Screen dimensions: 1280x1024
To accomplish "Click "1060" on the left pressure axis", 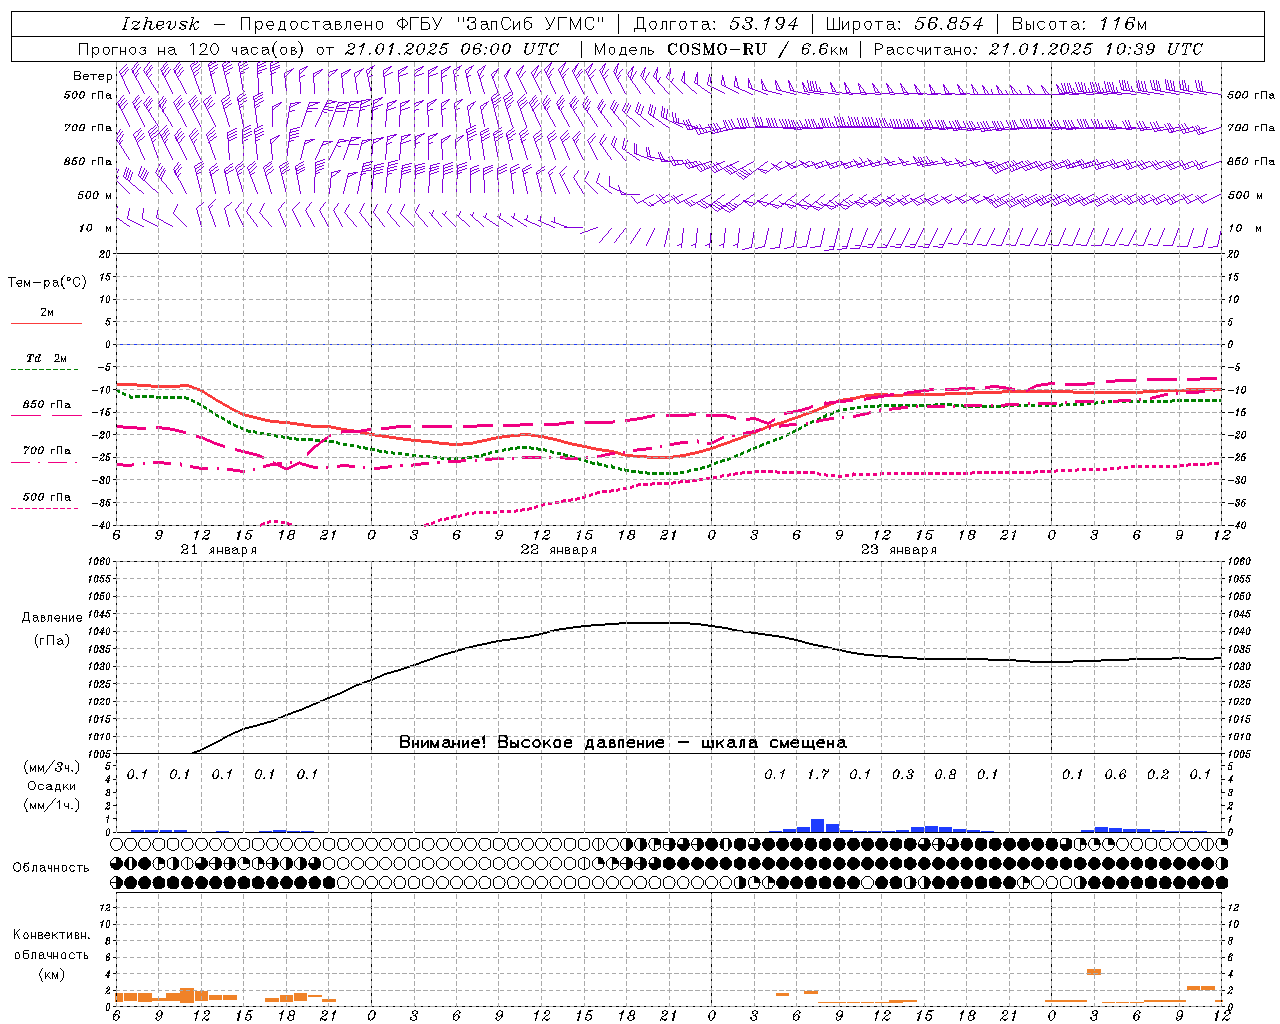I will 101,562.
